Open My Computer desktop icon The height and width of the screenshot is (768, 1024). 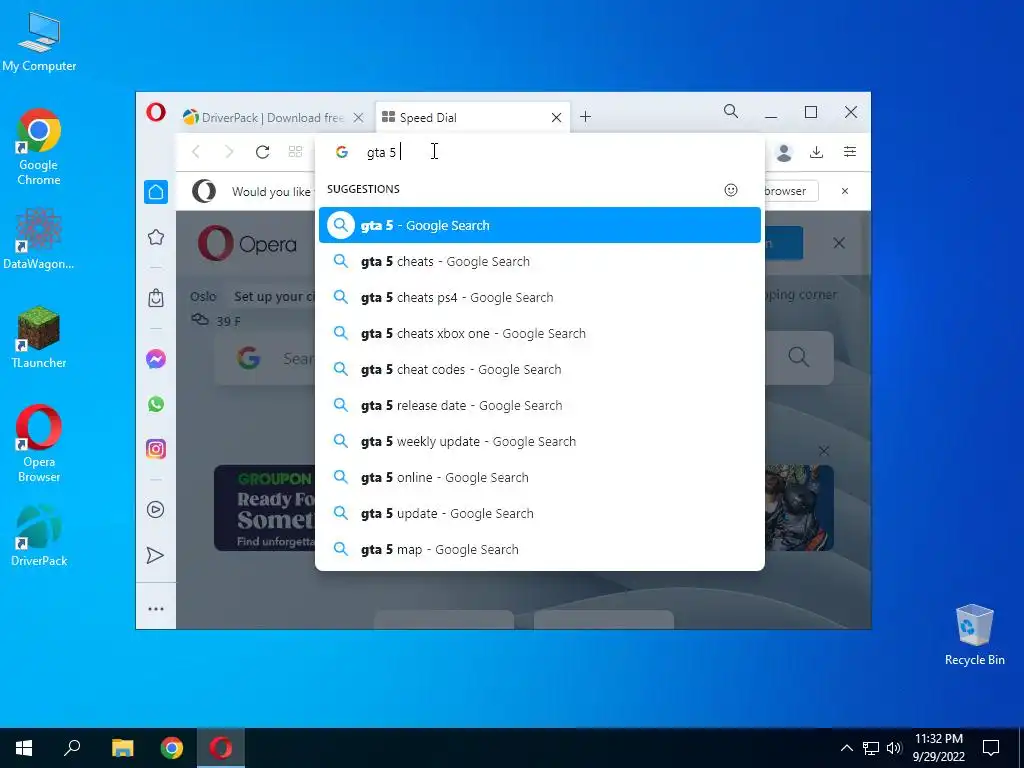pyautogui.click(x=39, y=42)
